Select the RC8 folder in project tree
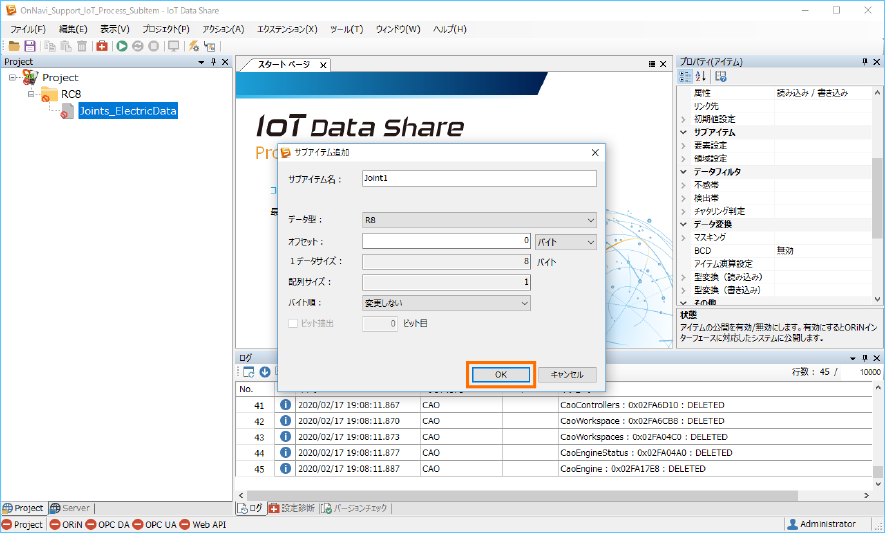885x533 pixels. point(70,94)
